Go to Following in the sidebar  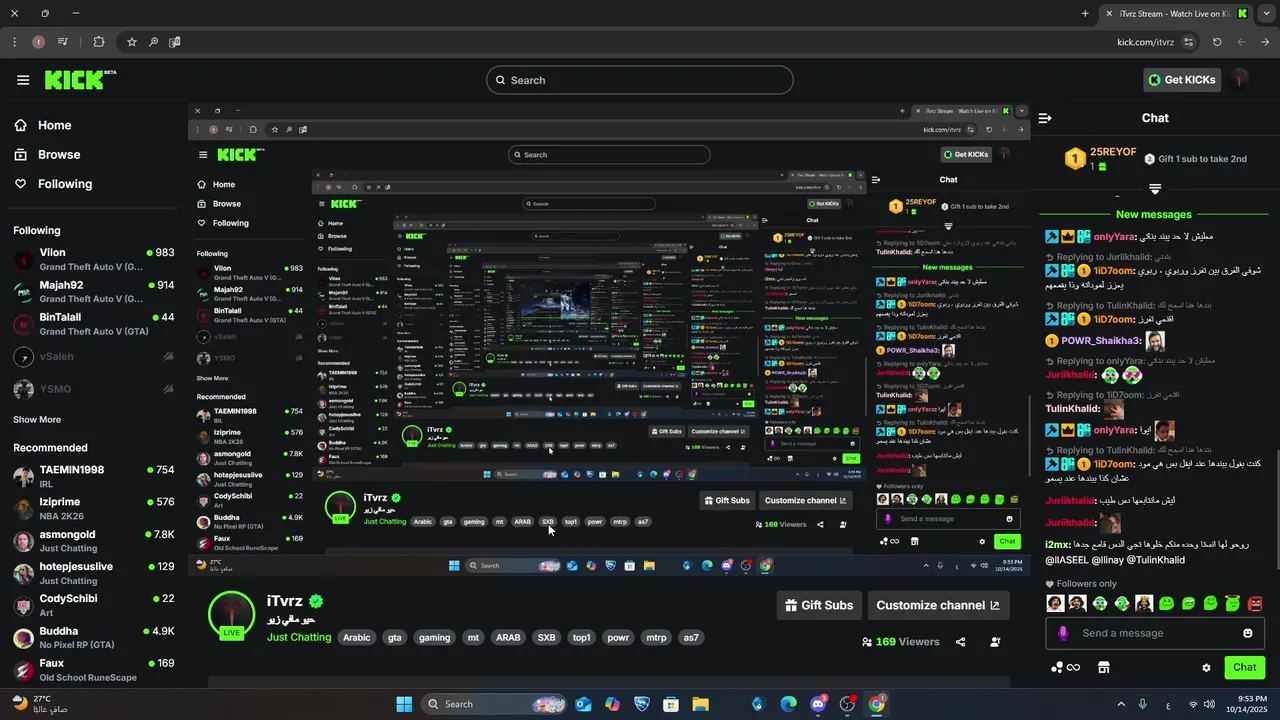pyautogui.click(x=53, y=184)
